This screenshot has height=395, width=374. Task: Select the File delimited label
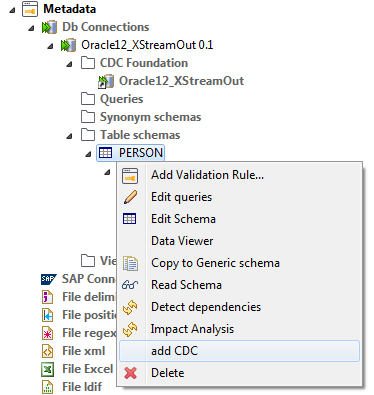point(89,297)
